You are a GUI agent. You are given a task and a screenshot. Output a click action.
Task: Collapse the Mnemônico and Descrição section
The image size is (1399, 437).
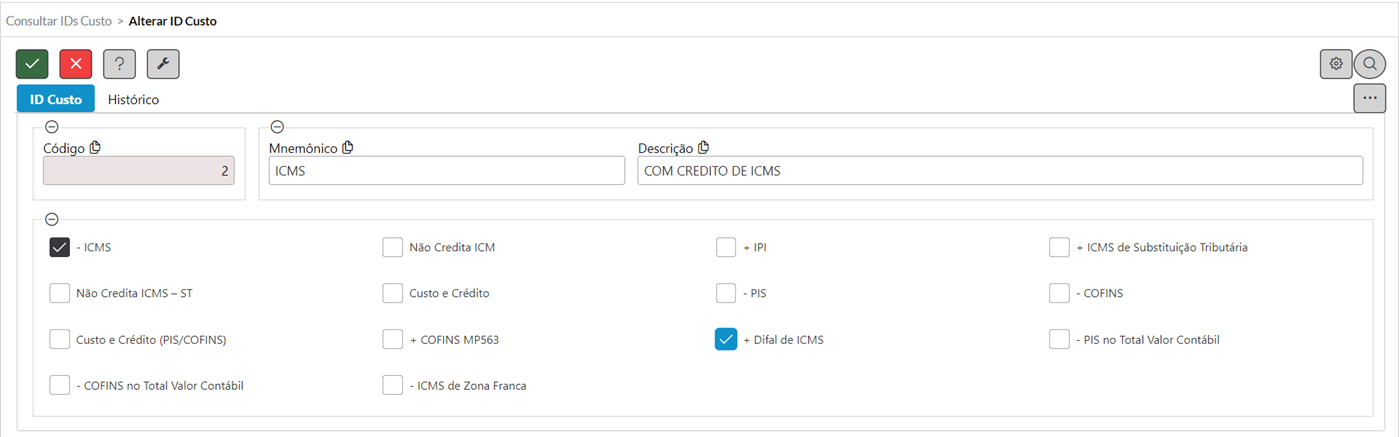pyautogui.click(x=277, y=127)
